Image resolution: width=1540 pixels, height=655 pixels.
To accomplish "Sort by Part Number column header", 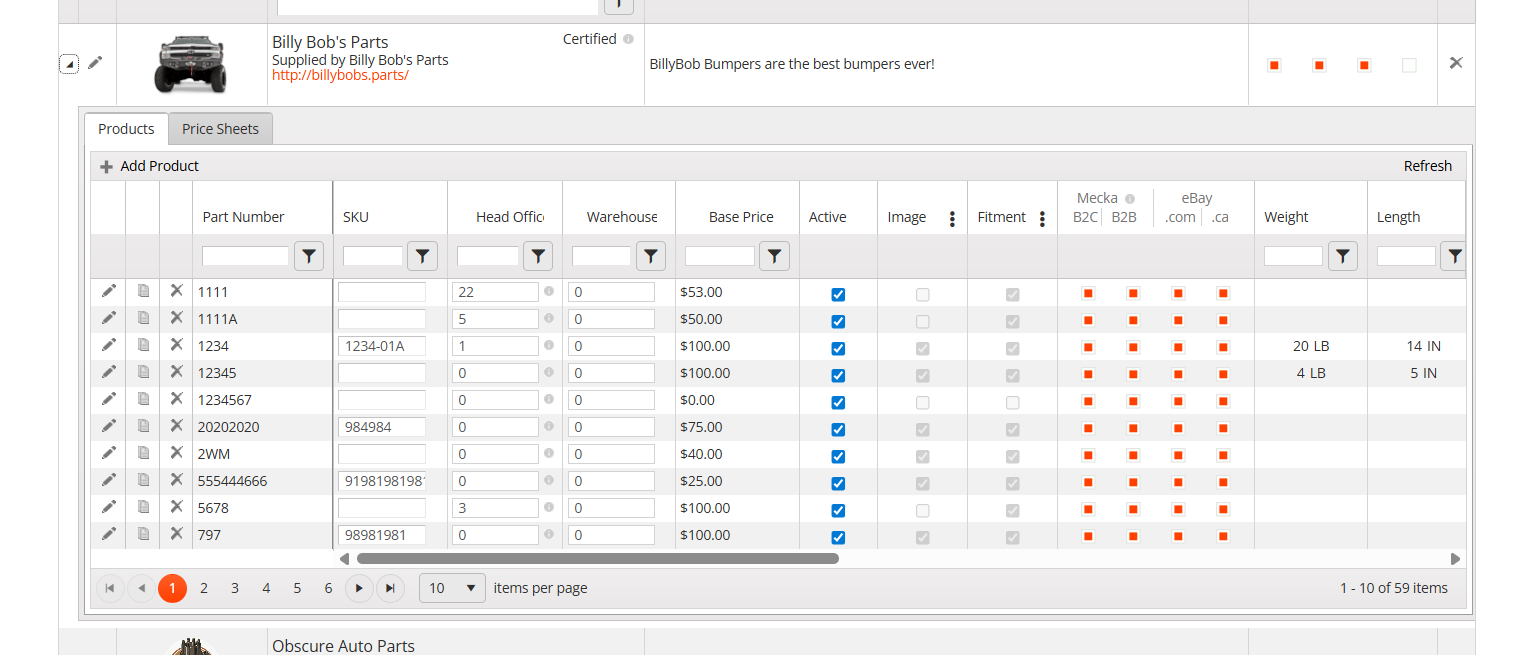I will [243, 217].
